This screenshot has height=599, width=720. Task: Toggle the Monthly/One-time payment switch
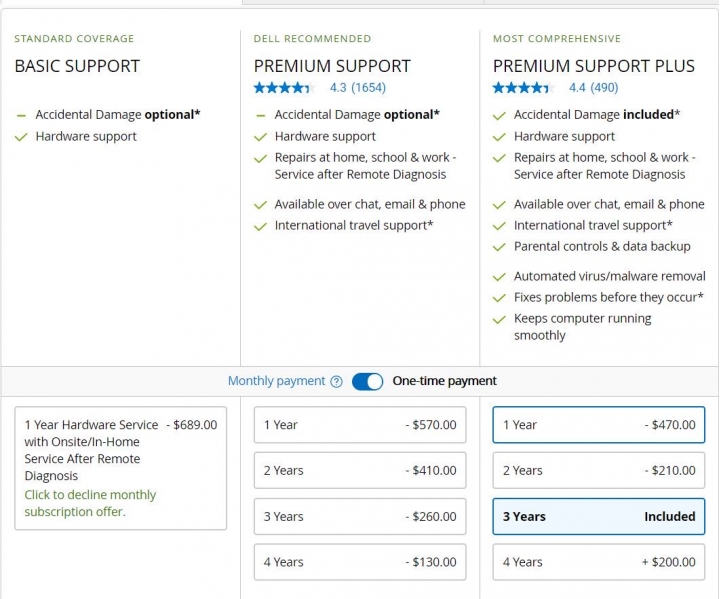(367, 382)
